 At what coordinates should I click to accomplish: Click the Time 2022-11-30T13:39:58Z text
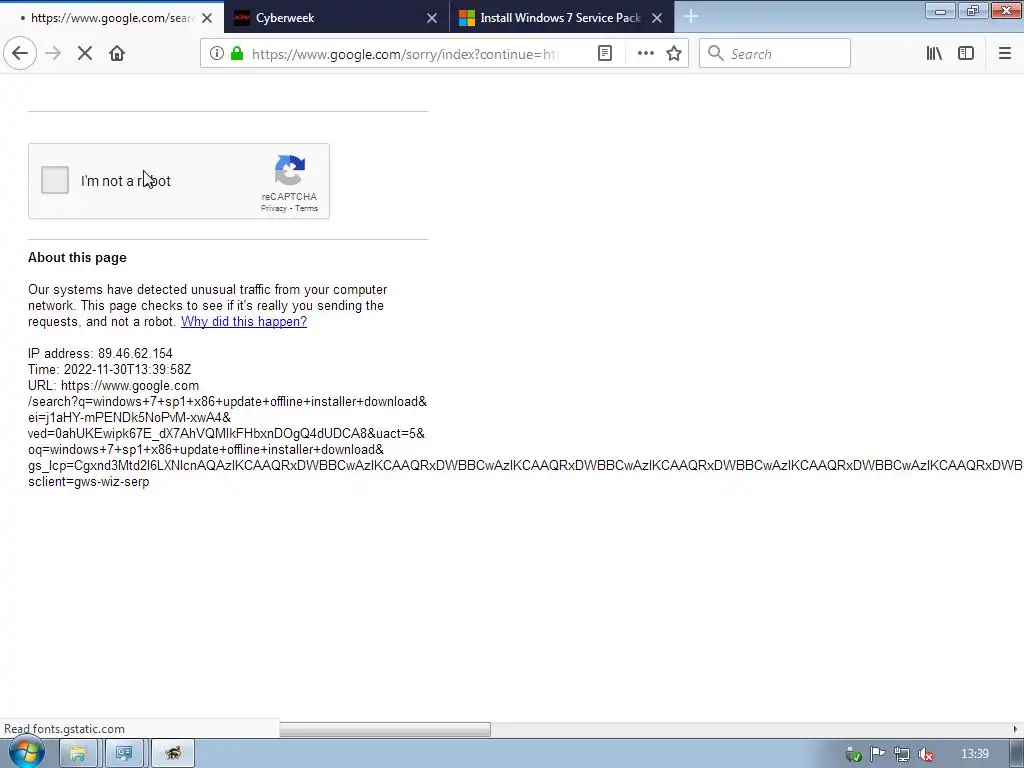pyautogui.click(x=110, y=370)
